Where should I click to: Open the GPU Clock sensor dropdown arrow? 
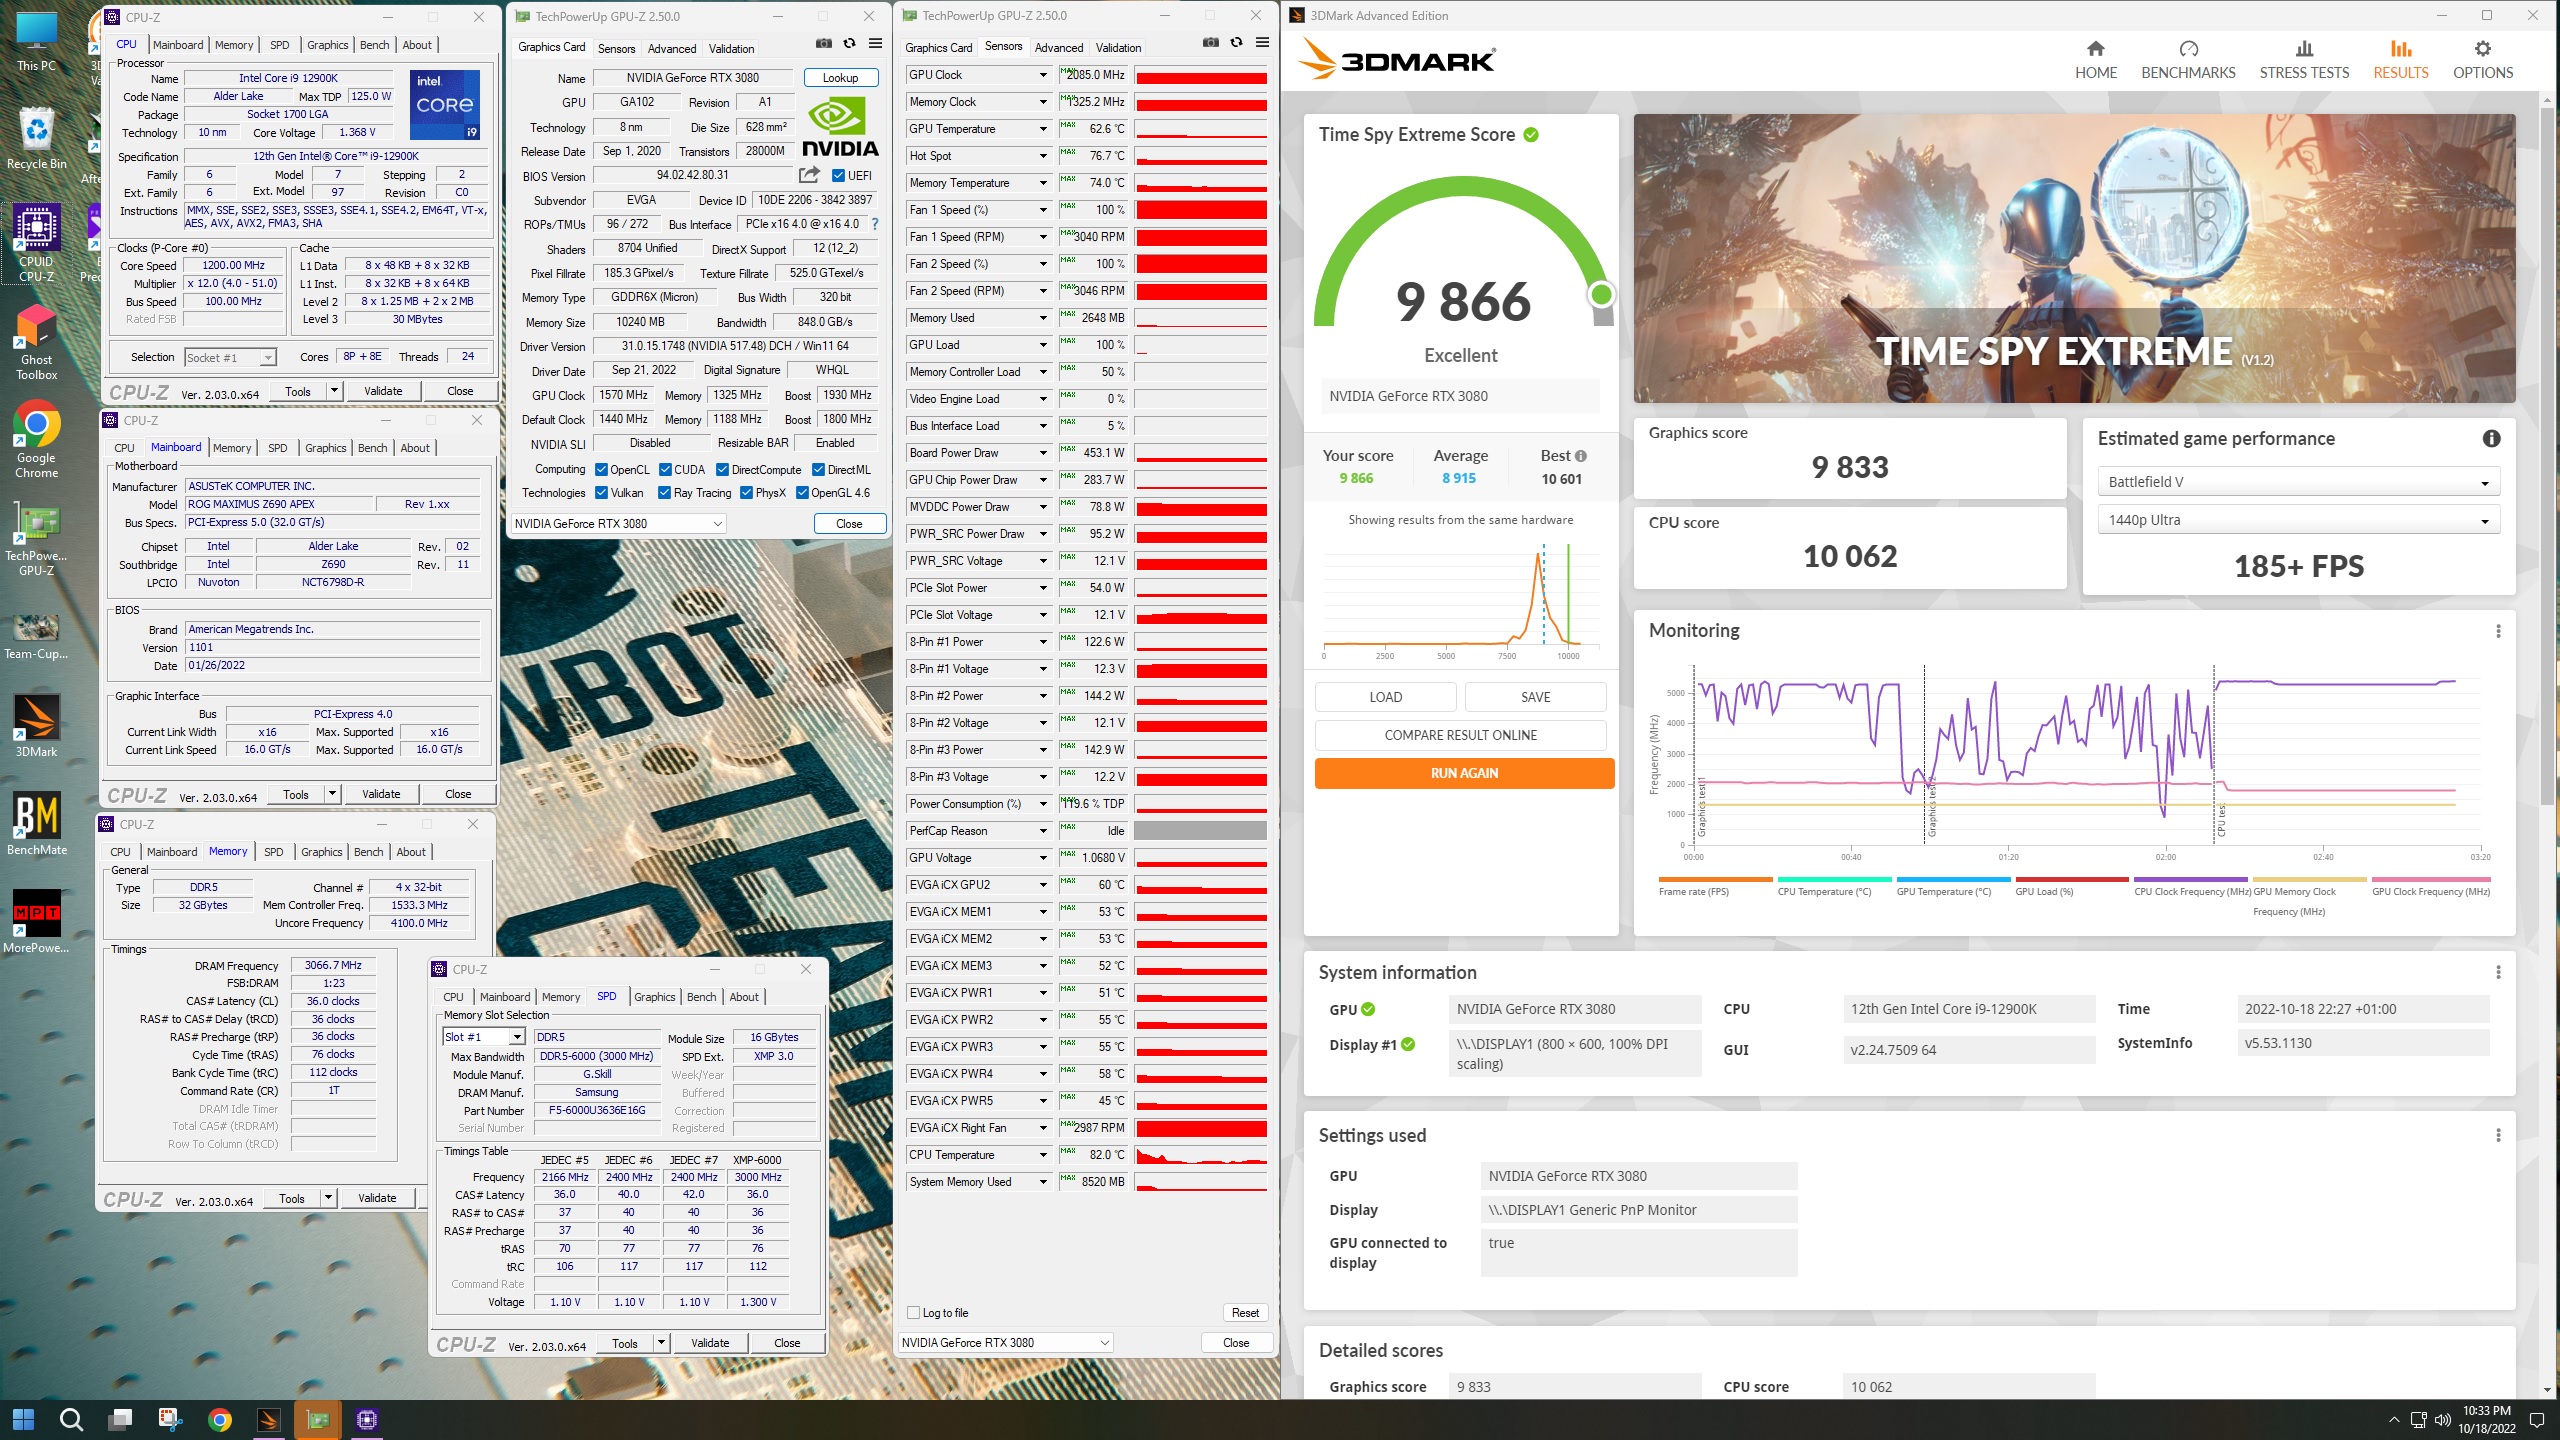point(1042,75)
